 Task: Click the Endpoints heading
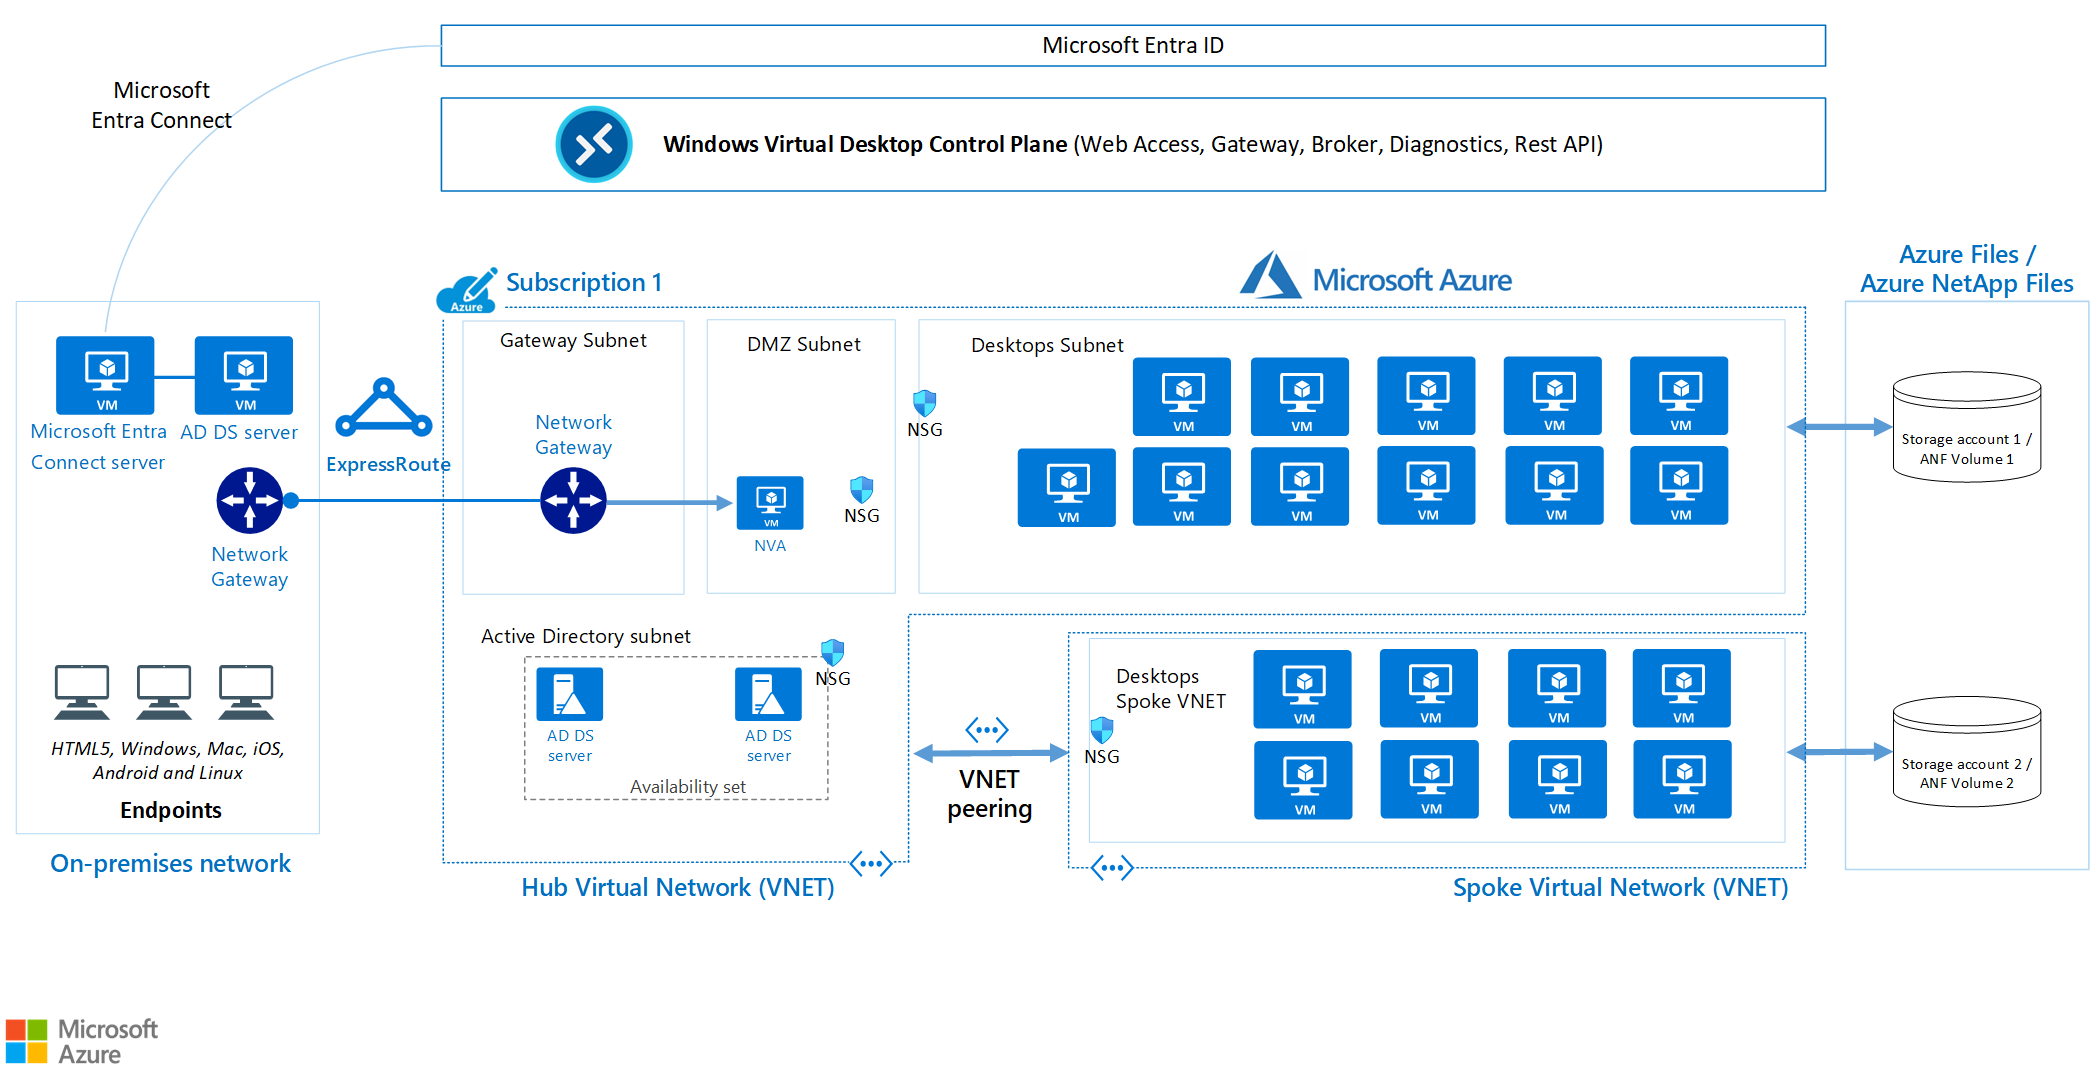coord(171,810)
